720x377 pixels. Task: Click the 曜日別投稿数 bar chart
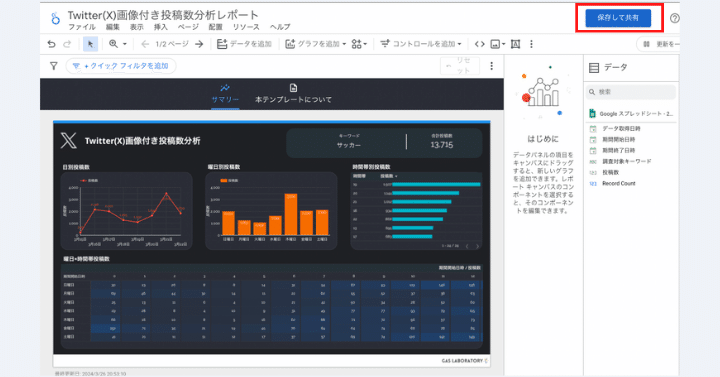click(271, 211)
